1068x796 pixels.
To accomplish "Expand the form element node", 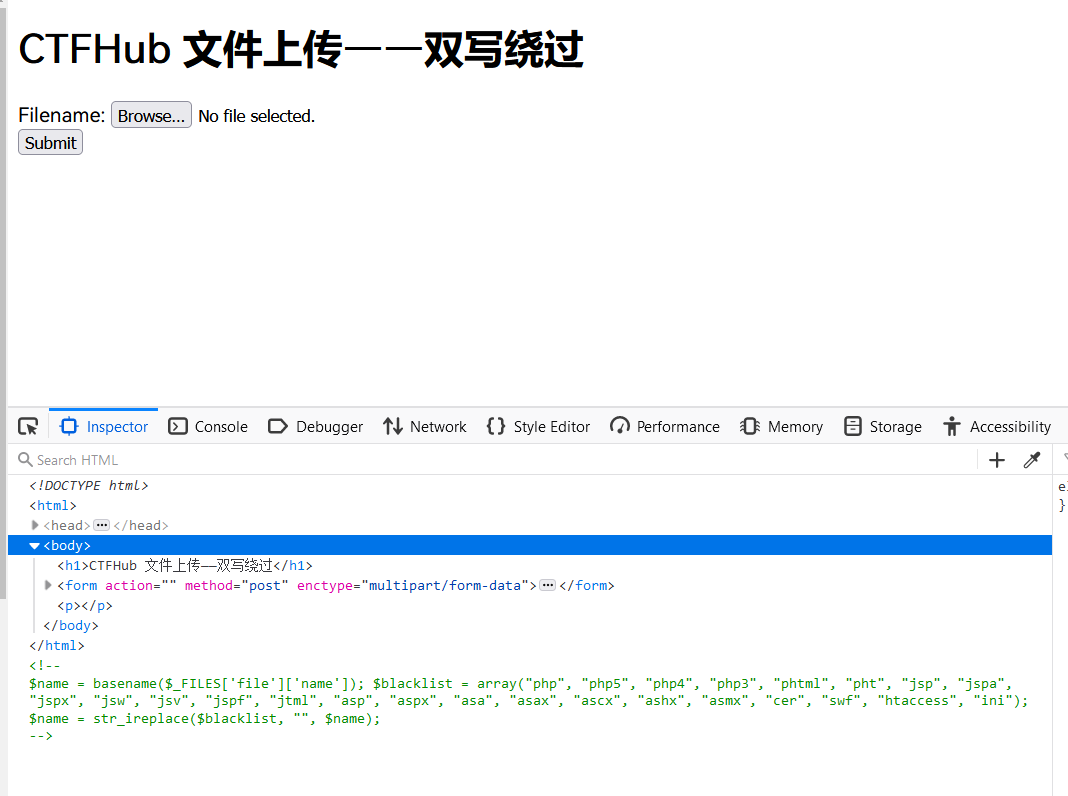I will pos(48,585).
